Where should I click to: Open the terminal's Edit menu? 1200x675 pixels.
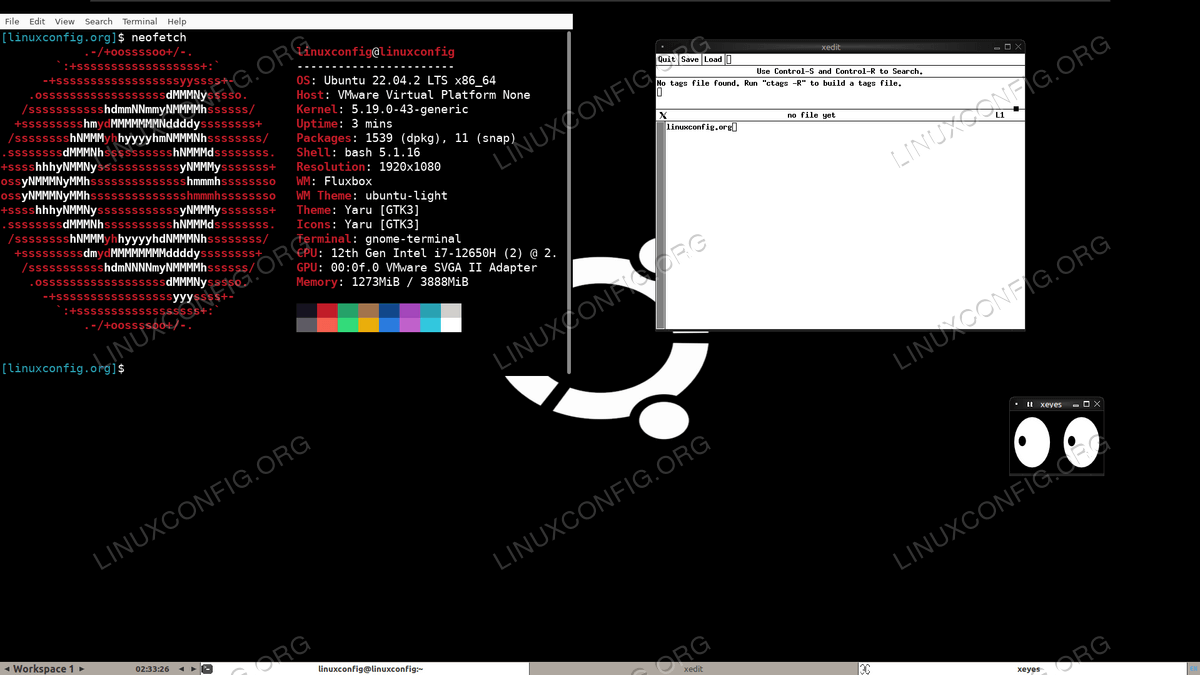click(37, 21)
